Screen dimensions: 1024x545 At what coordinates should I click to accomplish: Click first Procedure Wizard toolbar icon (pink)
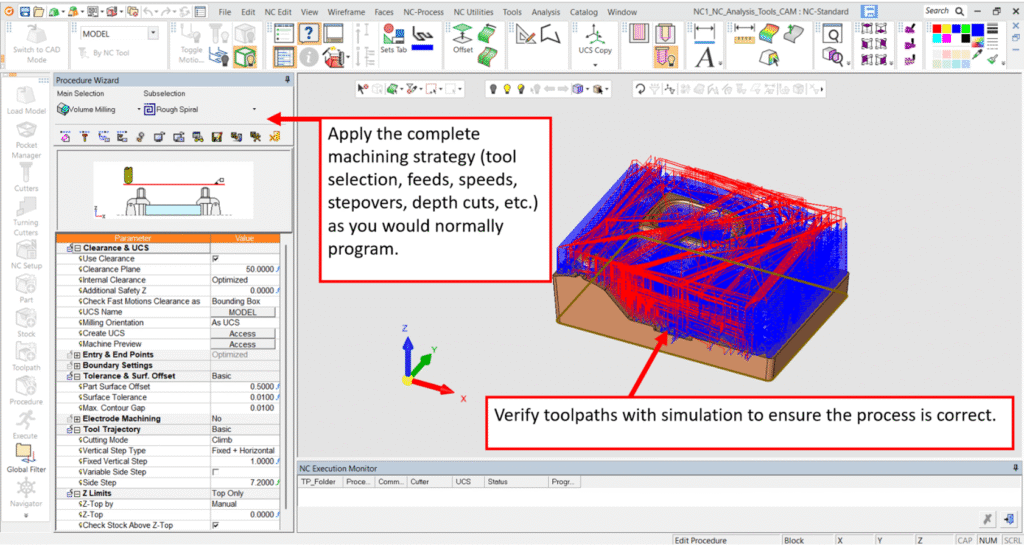tap(65, 137)
